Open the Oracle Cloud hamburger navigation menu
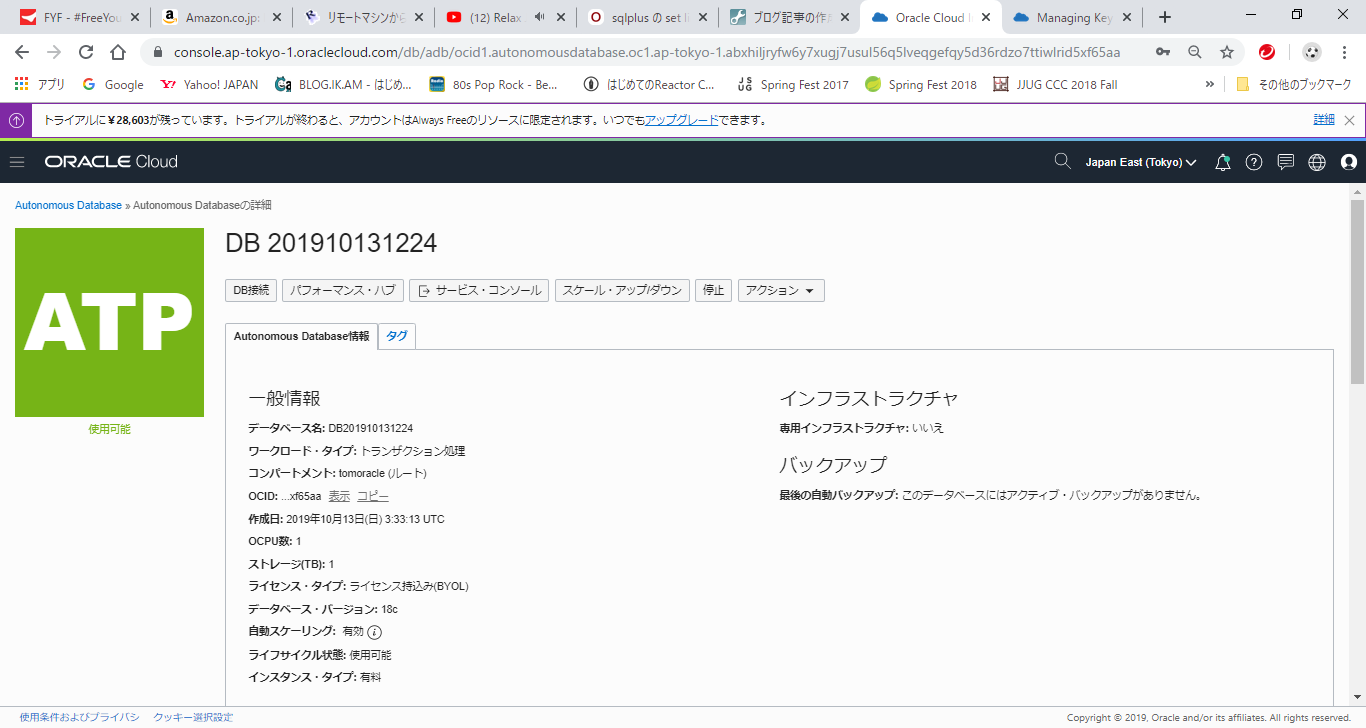 click(17, 162)
